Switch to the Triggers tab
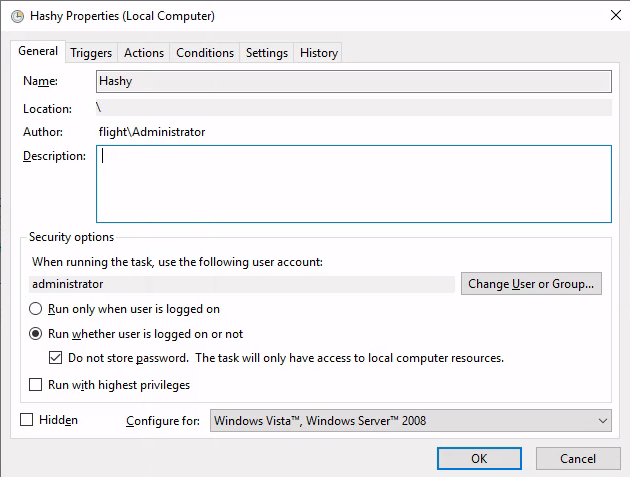 pyautogui.click(x=91, y=53)
